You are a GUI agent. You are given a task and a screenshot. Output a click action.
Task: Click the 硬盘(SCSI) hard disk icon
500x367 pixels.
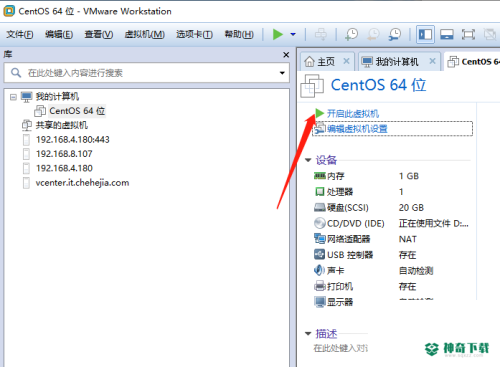coord(320,207)
